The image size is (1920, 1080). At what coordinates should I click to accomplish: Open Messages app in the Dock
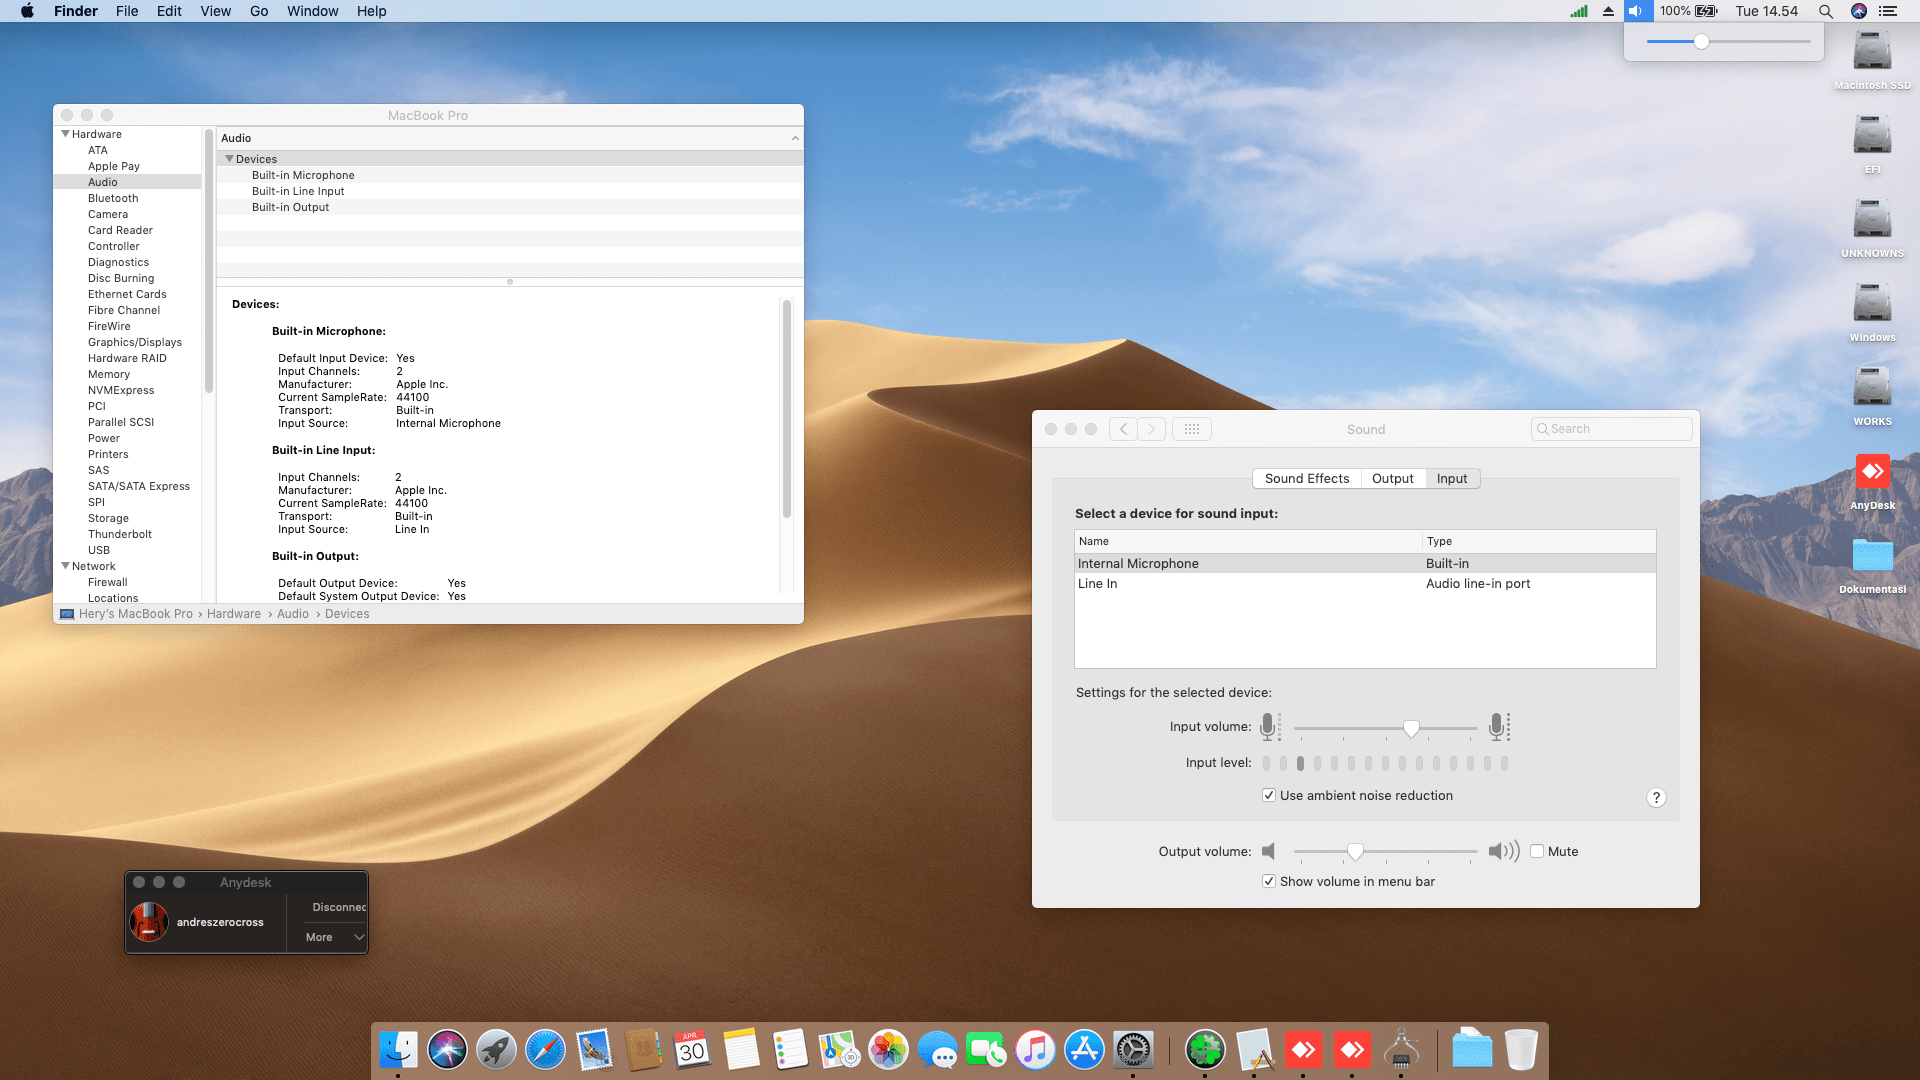tap(937, 1050)
